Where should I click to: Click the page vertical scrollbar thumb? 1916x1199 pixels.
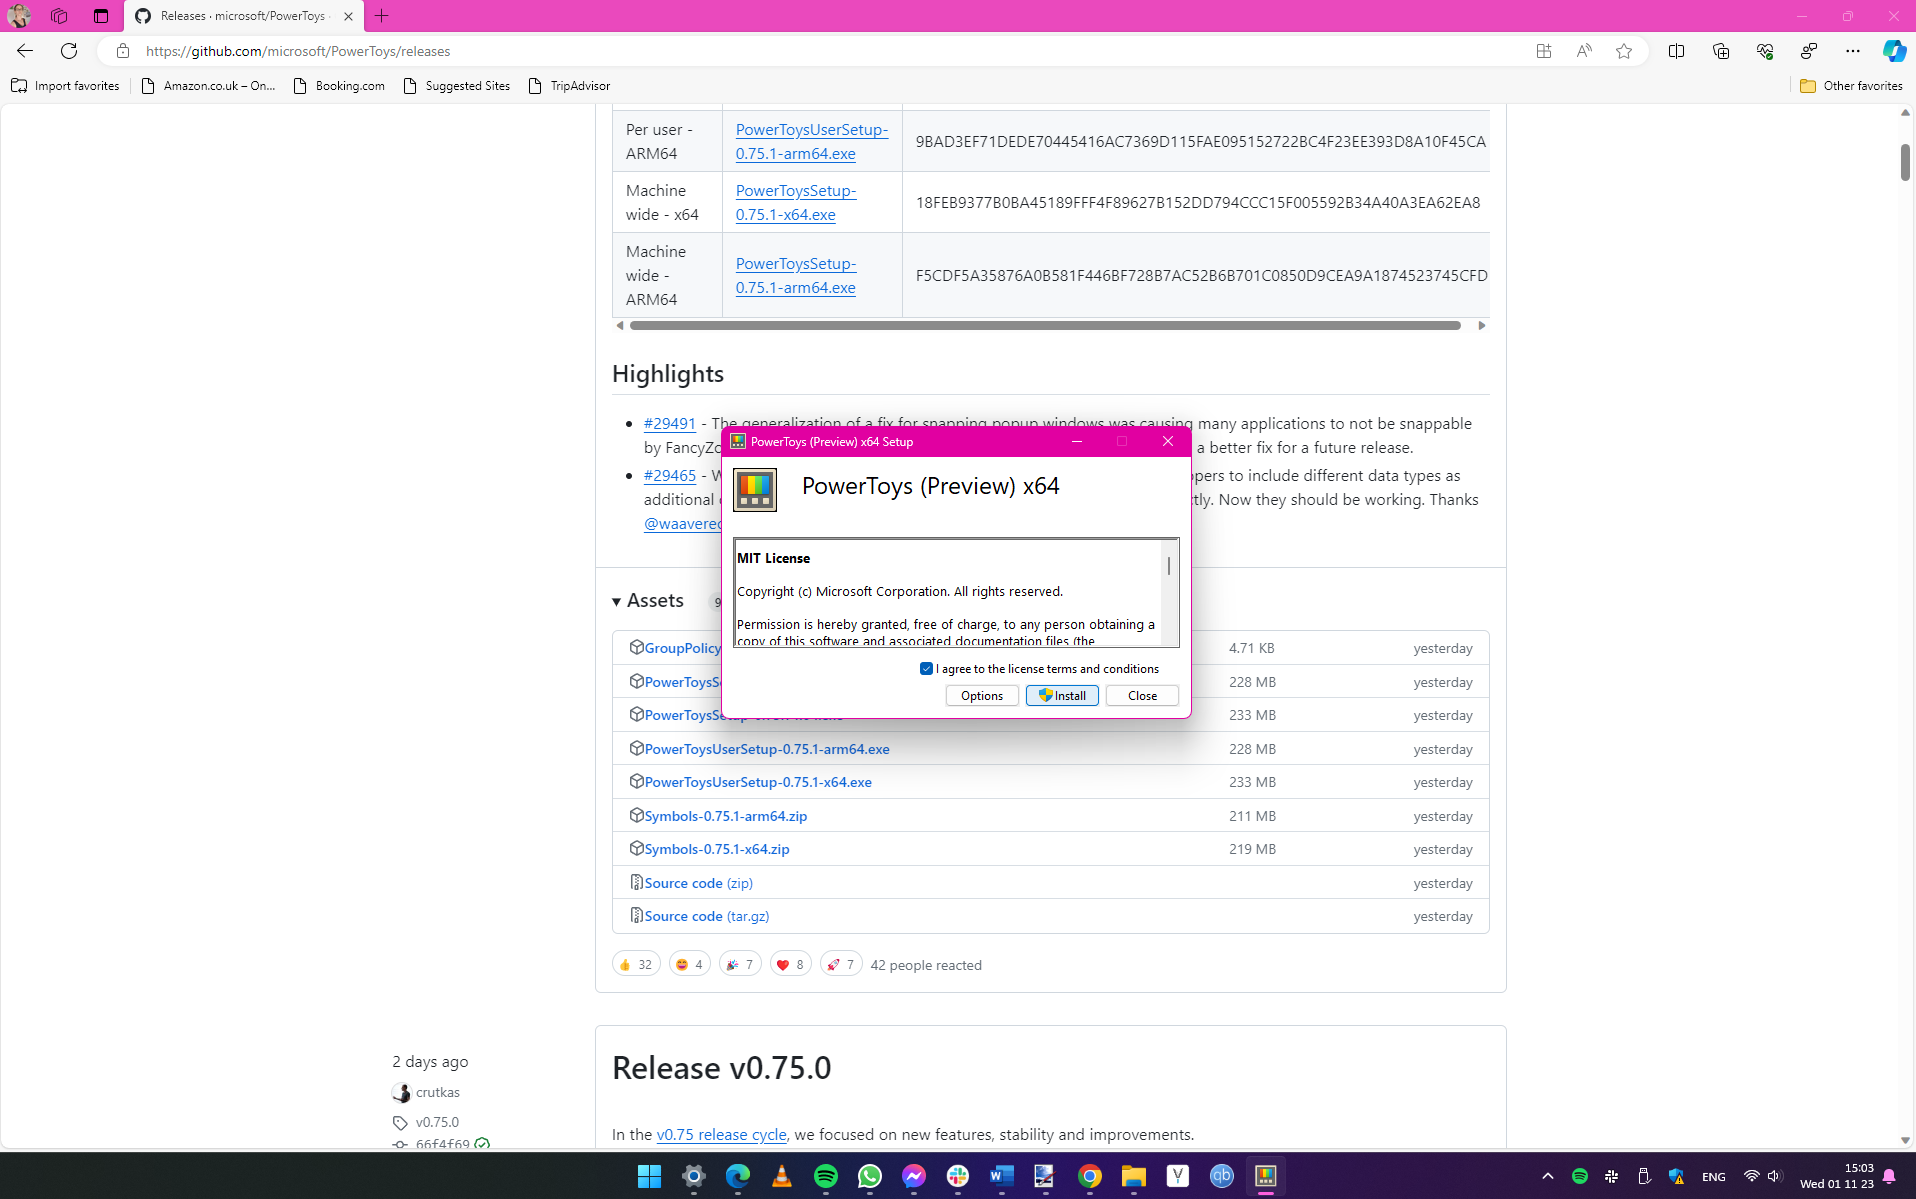(1905, 163)
